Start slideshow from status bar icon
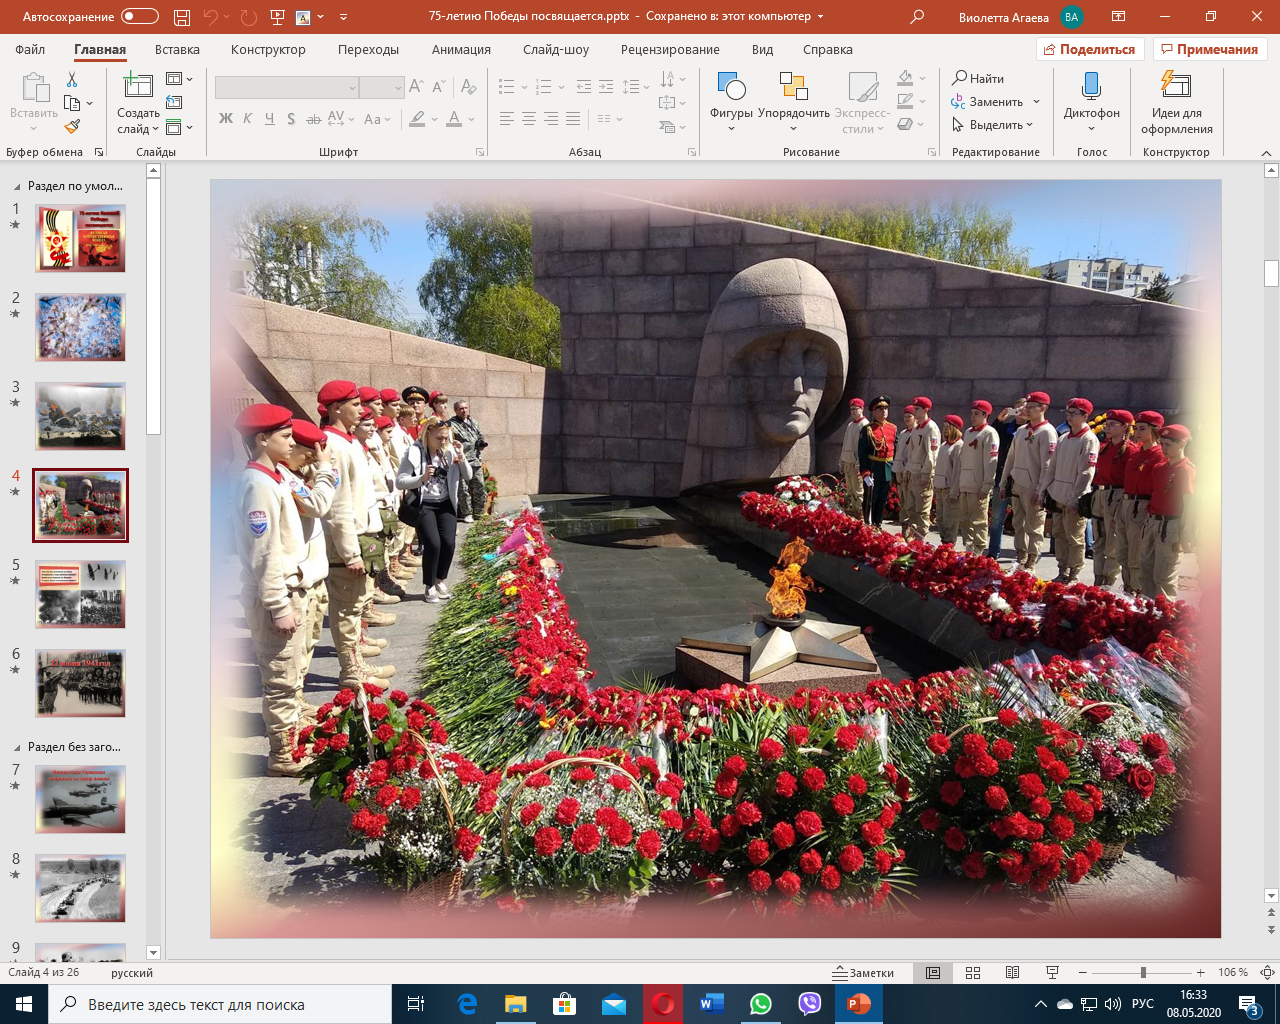 click(1052, 973)
